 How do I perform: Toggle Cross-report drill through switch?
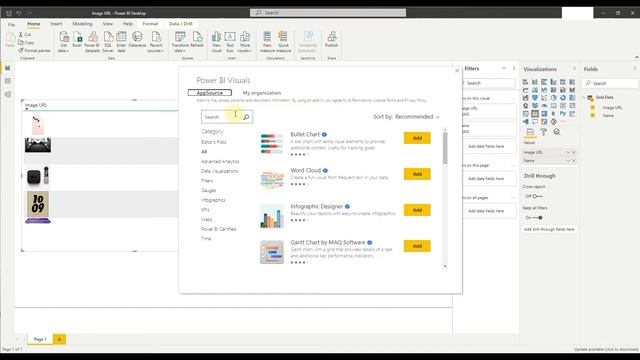537,196
